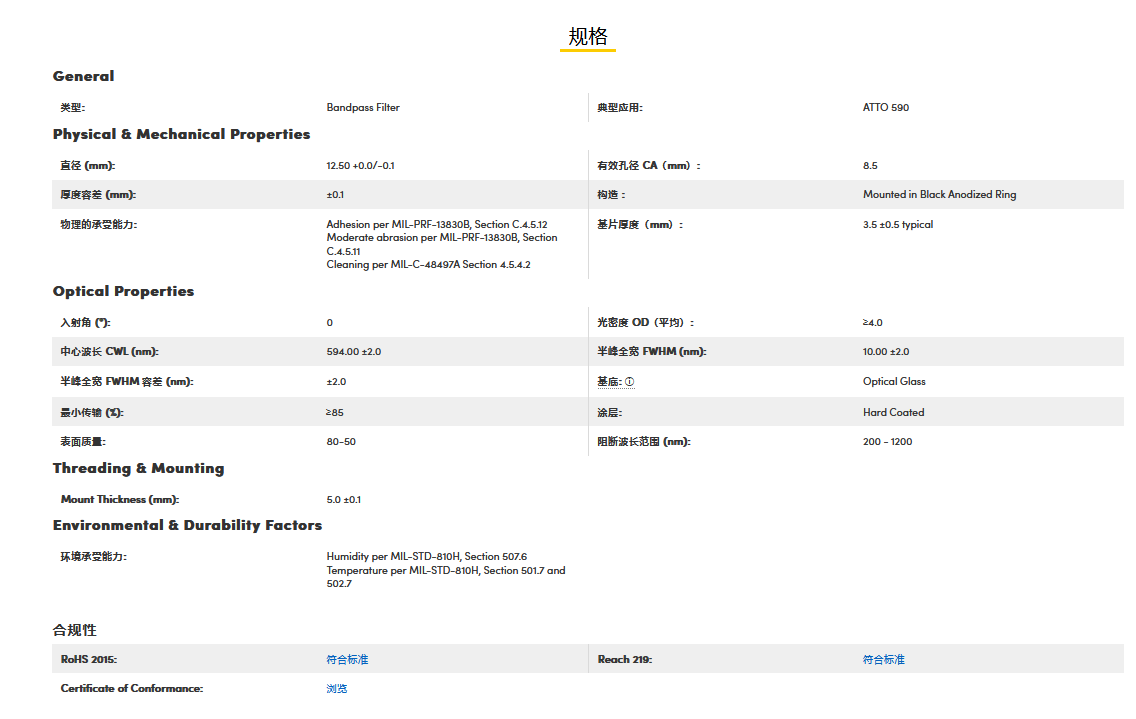Select the 规格 heading tab

(x=588, y=37)
